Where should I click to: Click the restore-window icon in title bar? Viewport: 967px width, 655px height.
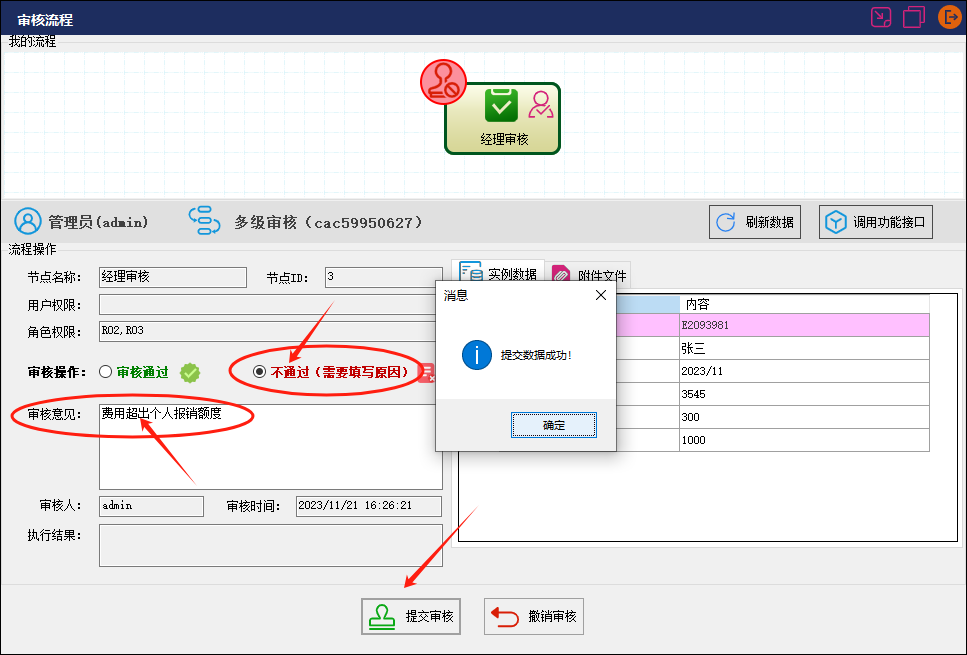pyautogui.click(x=913, y=17)
